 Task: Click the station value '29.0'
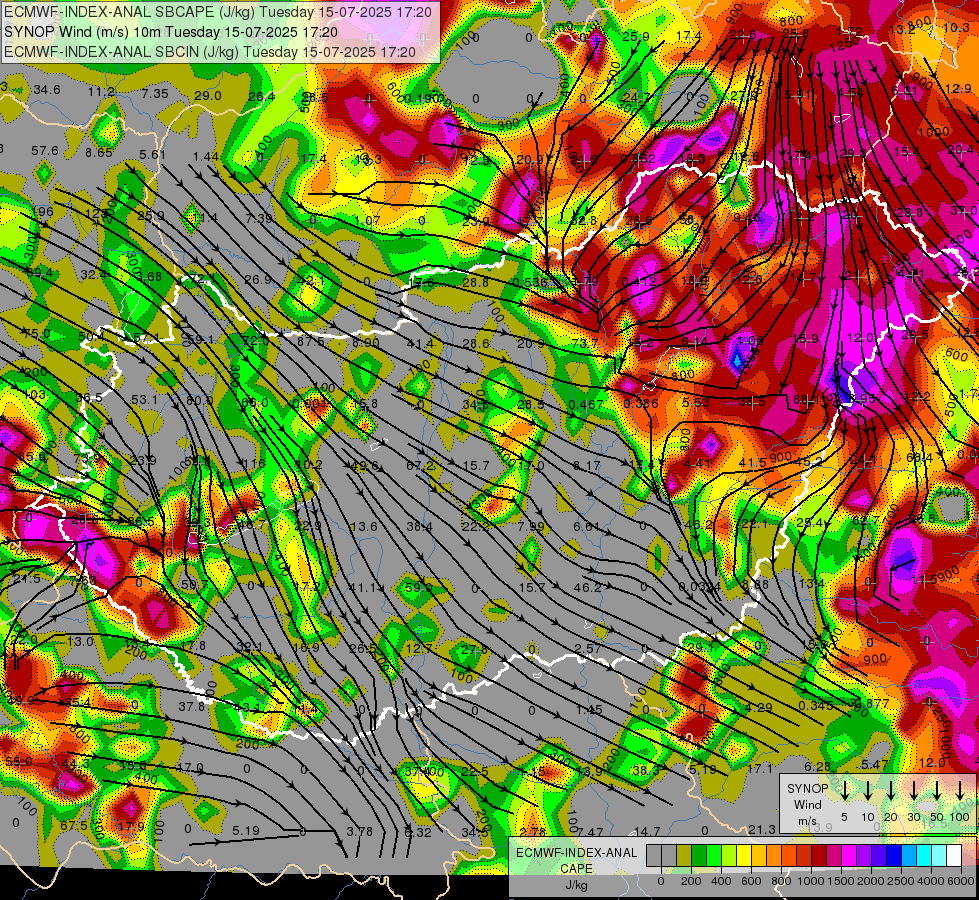pyautogui.click(x=207, y=96)
